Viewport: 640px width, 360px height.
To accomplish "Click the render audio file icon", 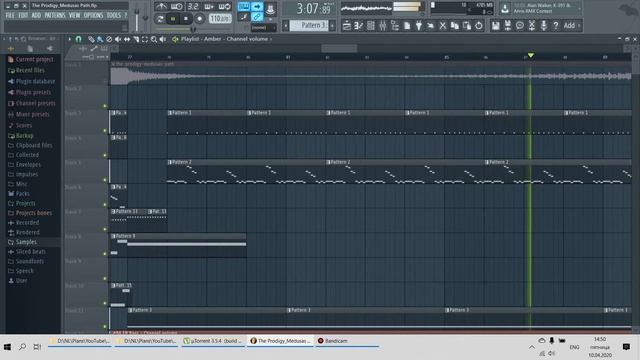I will click(x=508, y=26).
